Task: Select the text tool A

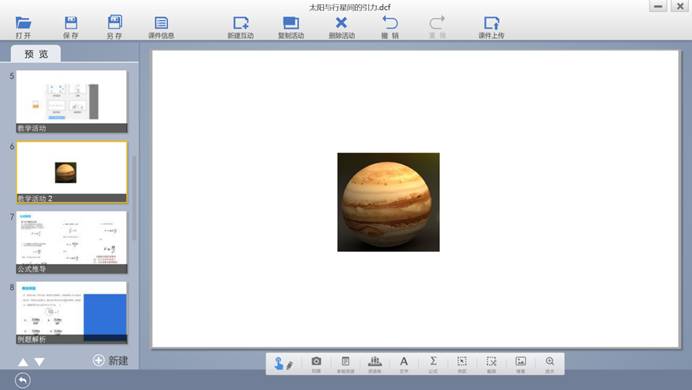Action: [404, 364]
